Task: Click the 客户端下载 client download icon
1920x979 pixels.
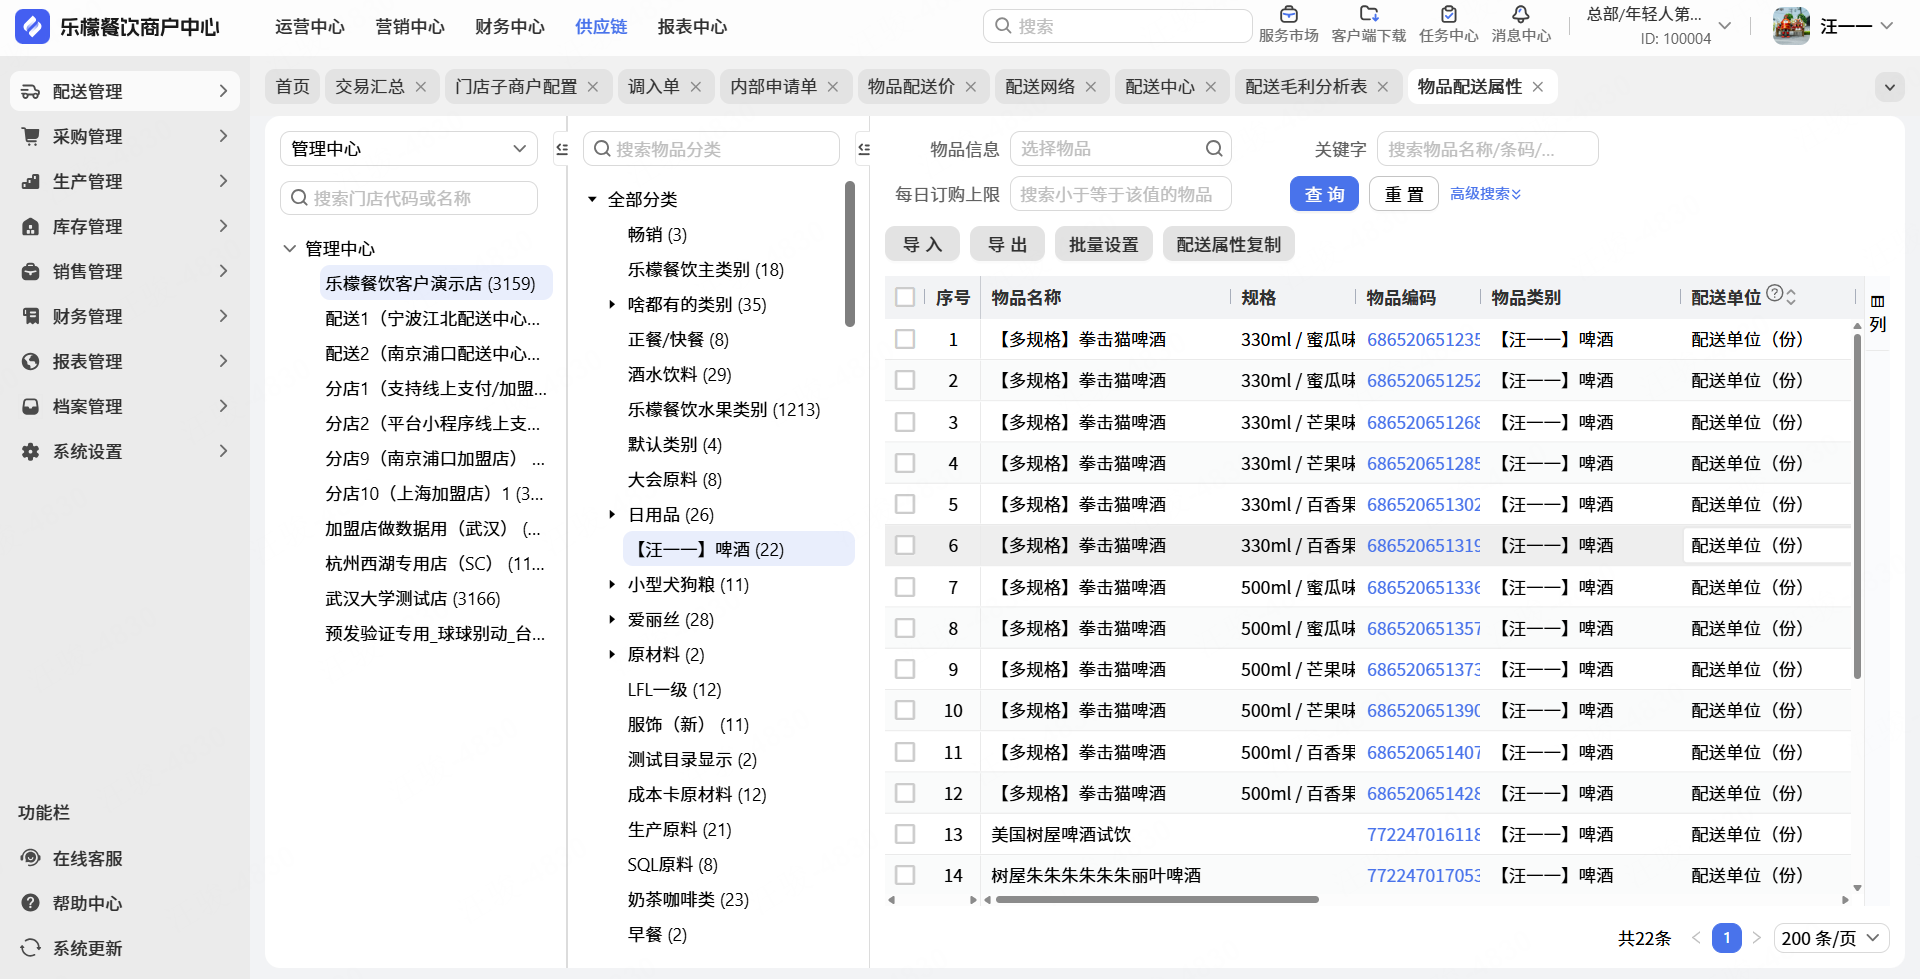Action: (x=1368, y=15)
